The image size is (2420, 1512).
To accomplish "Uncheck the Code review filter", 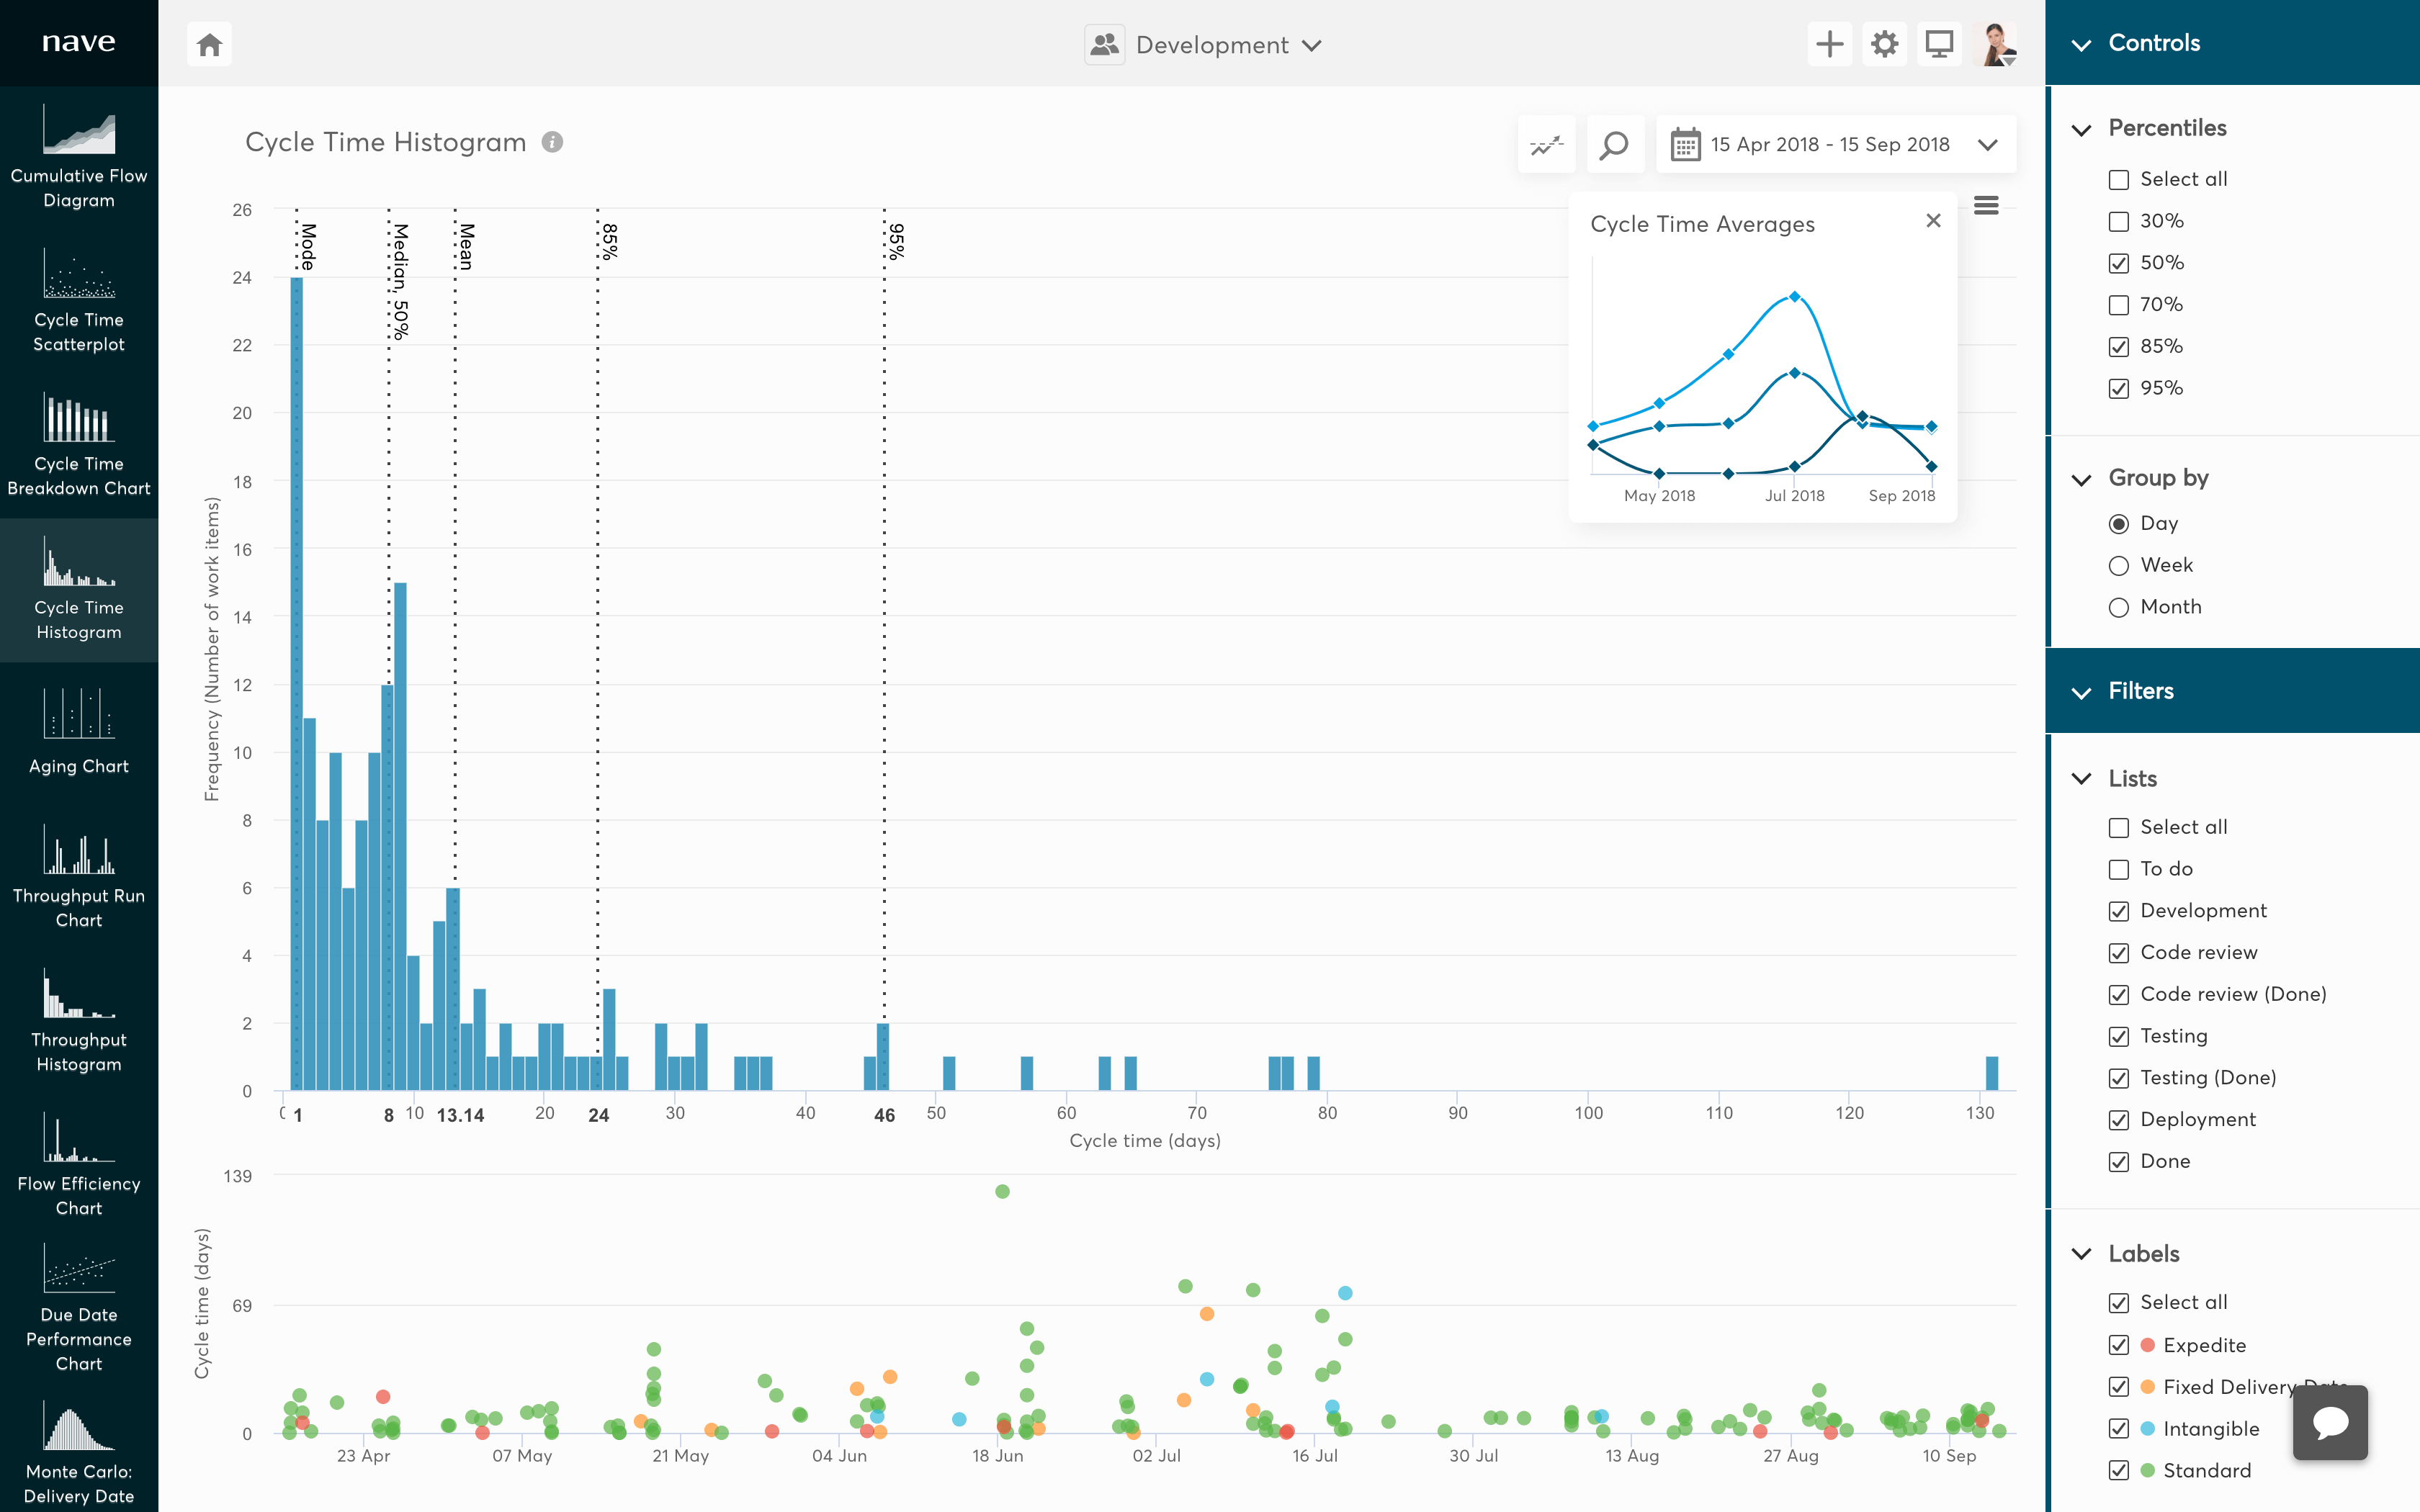I will [2120, 952].
